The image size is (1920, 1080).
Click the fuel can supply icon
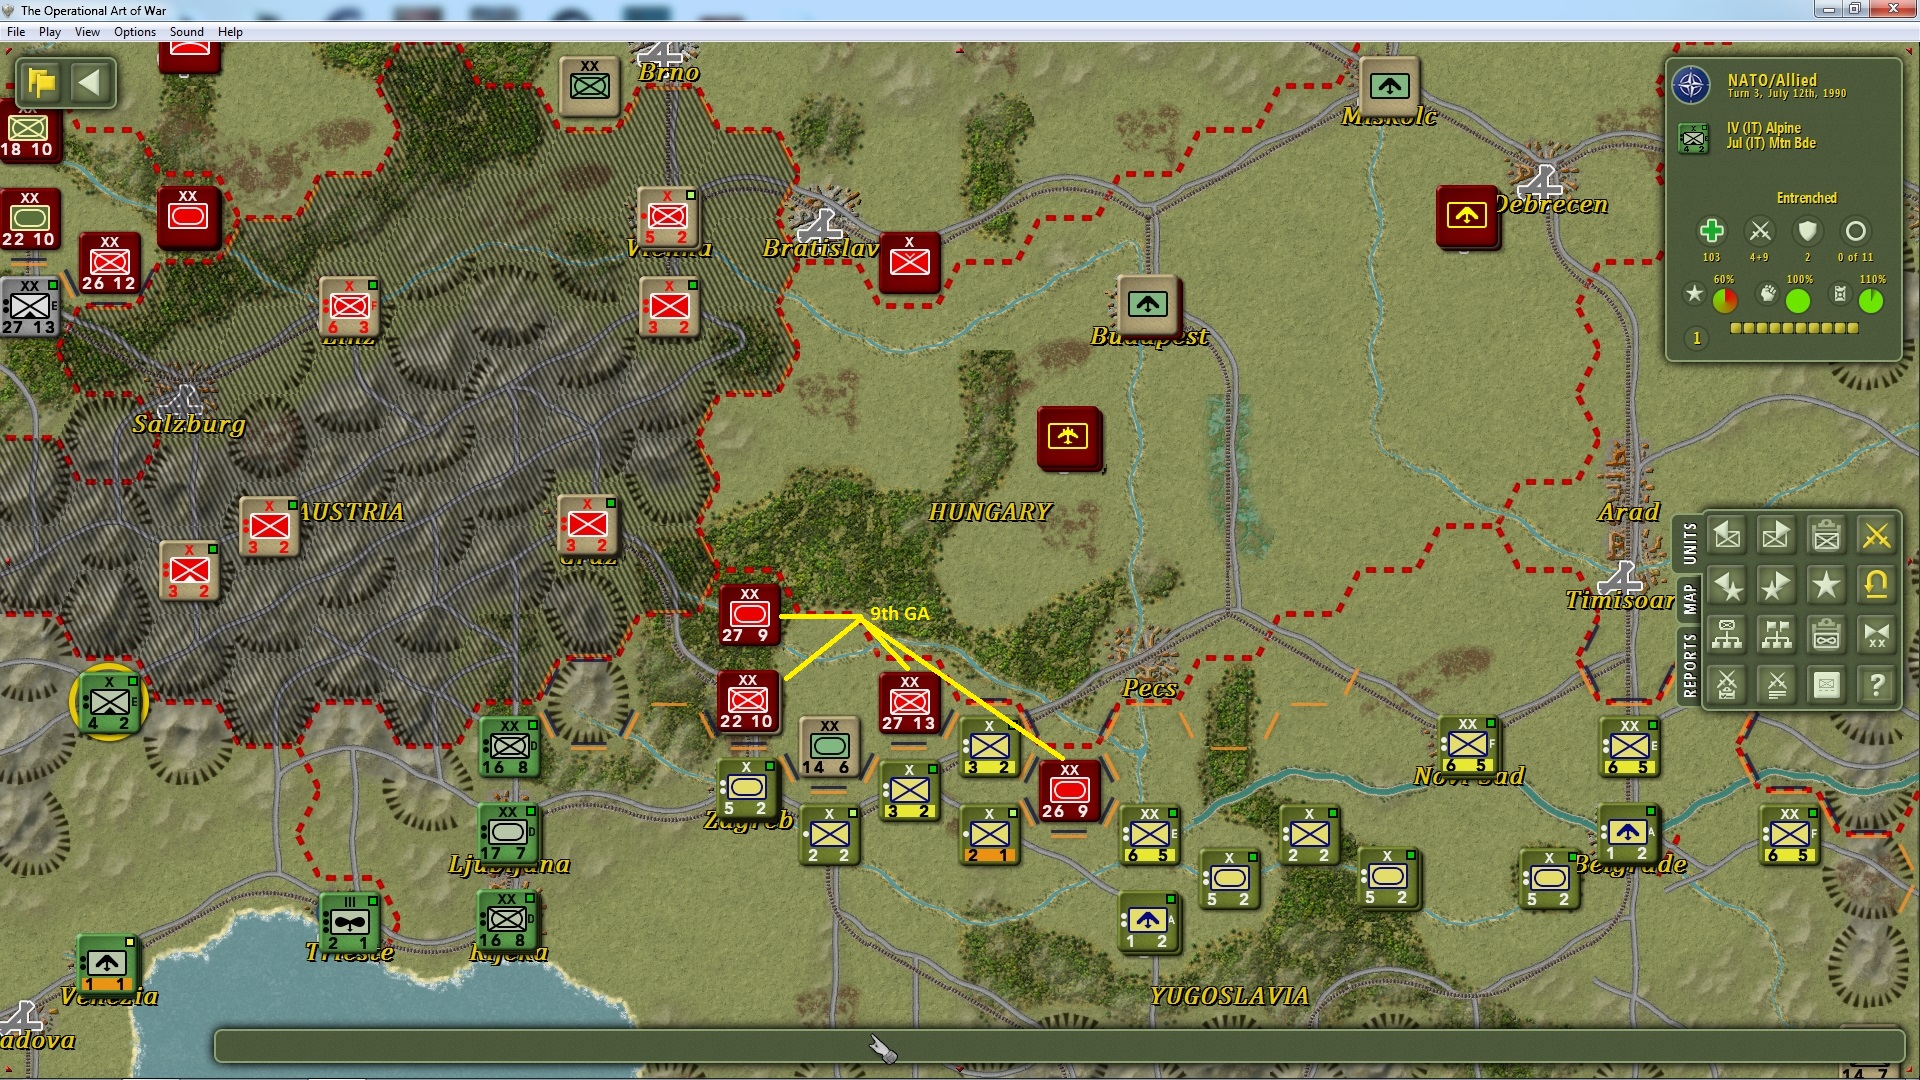(x=1840, y=293)
